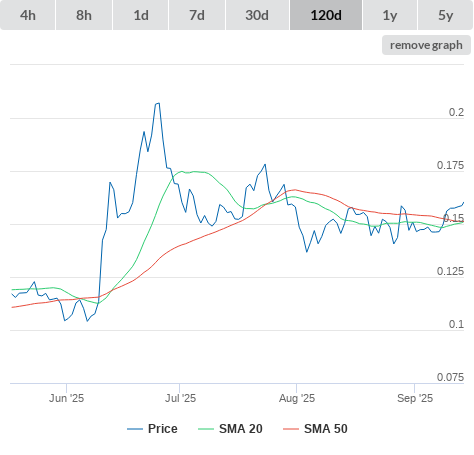Click the Aug '25 axis tick label
The width and height of the screenshot is (474, 455).
click(297, 398)
